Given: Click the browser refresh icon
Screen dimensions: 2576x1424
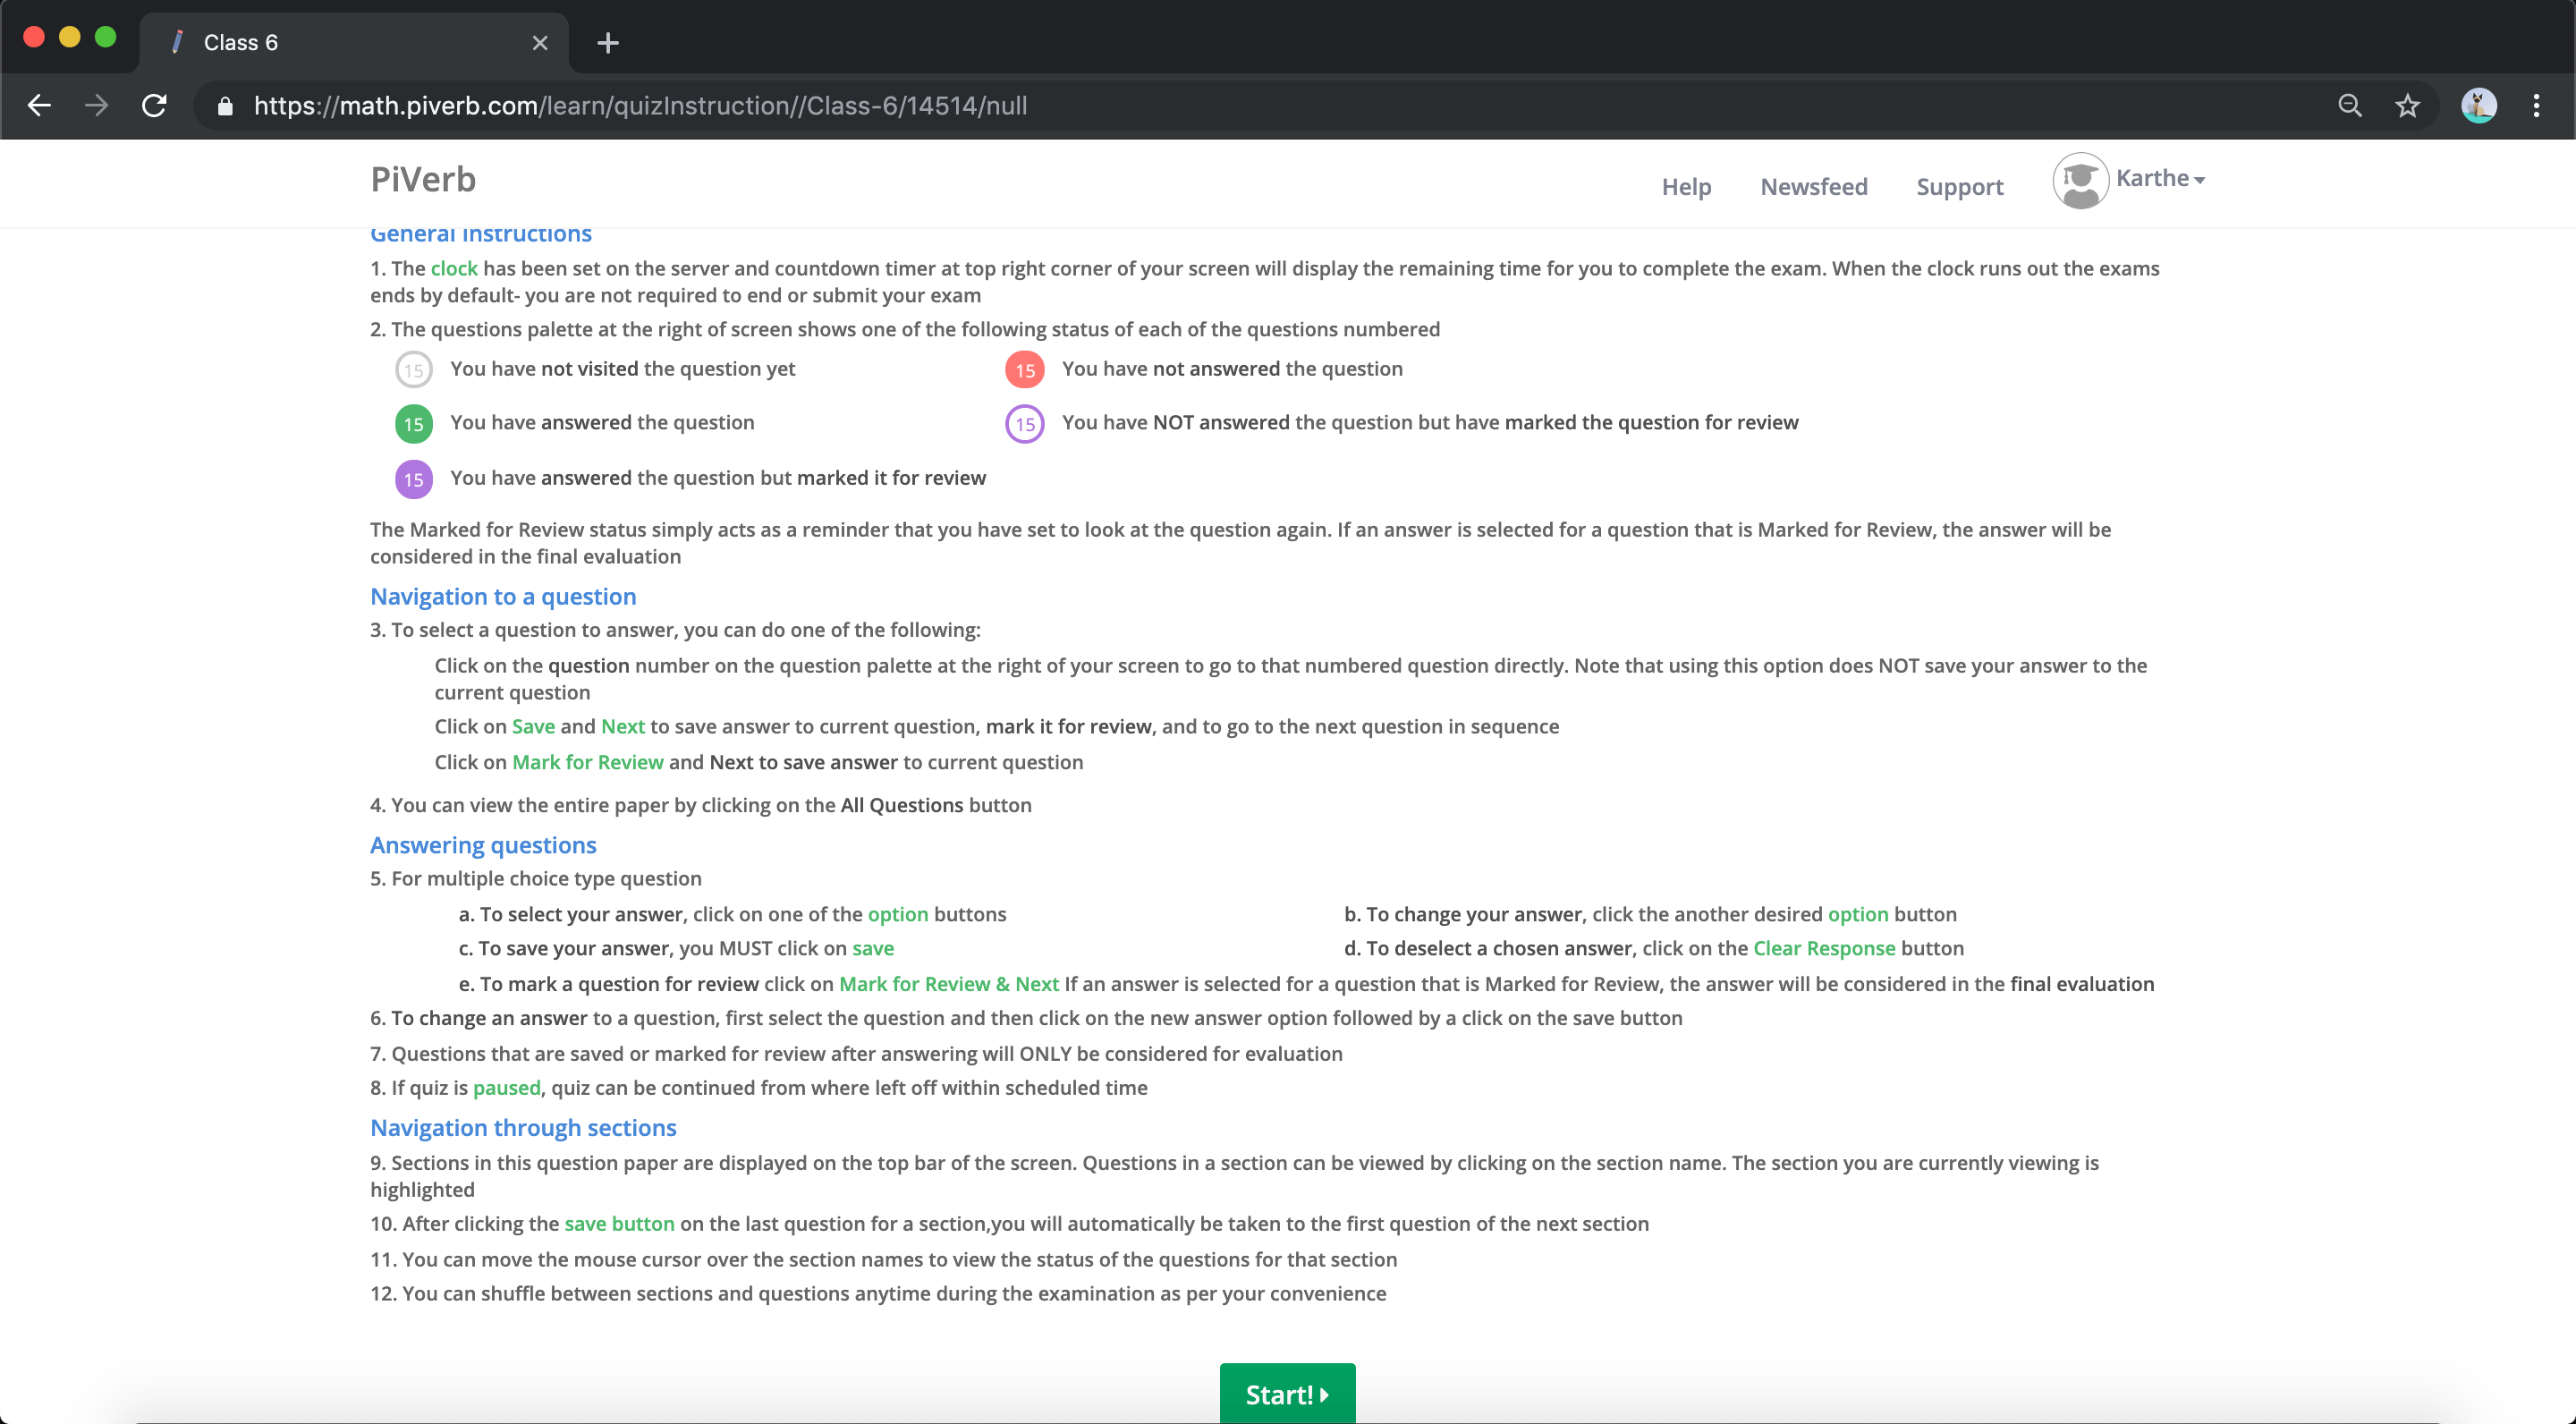Looking at the screenshot, I should [156, 106].
